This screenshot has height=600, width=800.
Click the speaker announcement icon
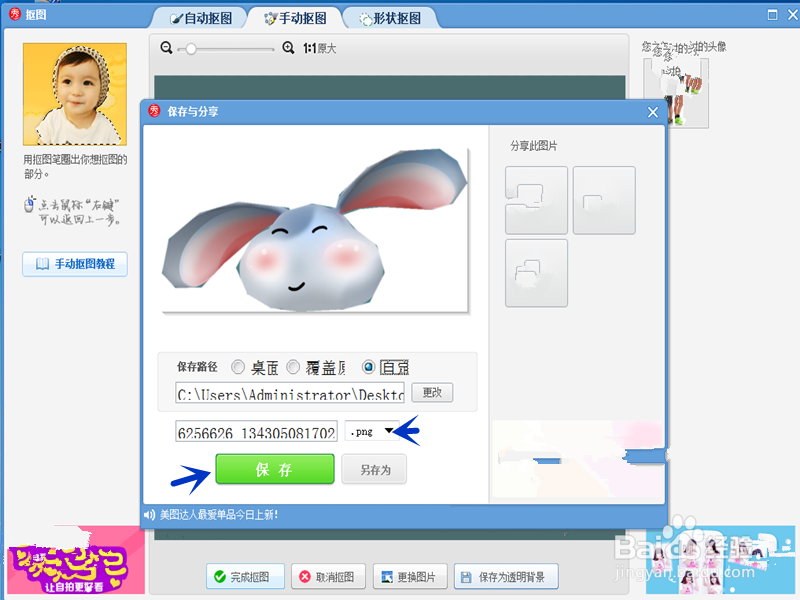tap(149, 515)
